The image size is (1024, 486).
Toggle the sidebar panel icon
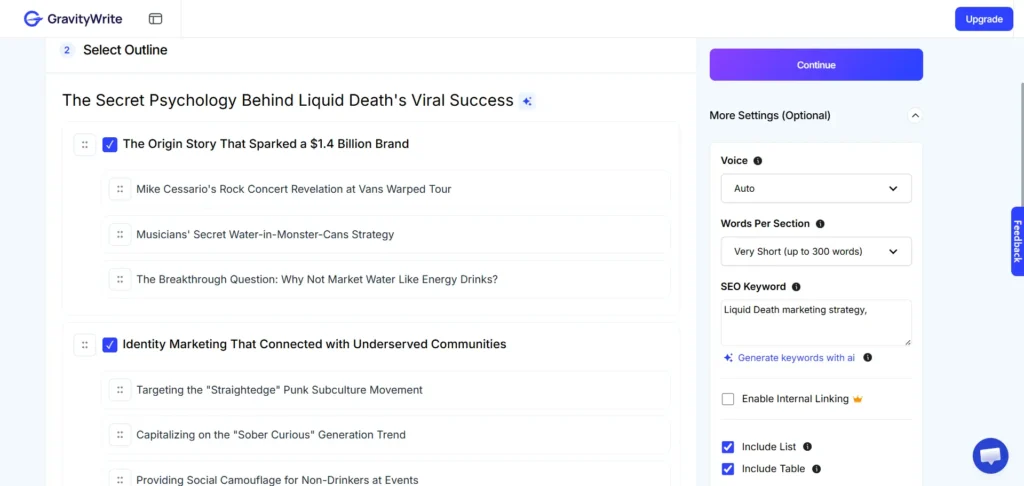[155, 19]
